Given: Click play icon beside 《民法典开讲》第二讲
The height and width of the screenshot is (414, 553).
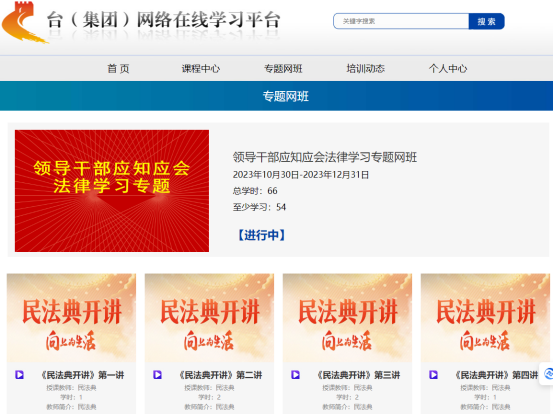Looking at the screenshot, I should click(157, 375).
